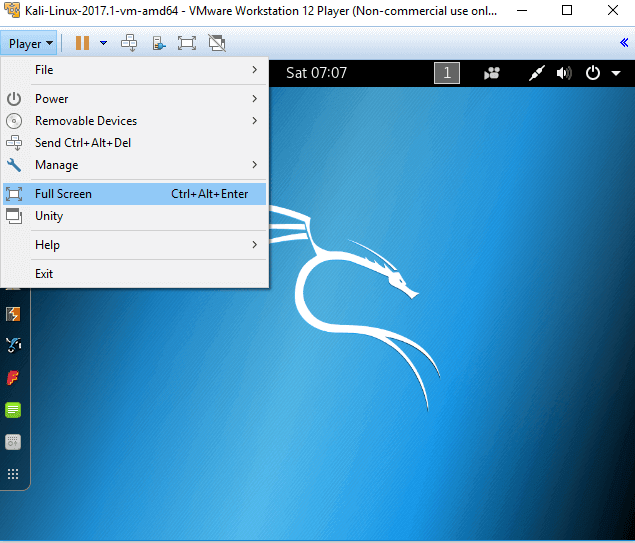Screen dimensions: 635x543
Task: Click the File submenu arrow
Action: (254, 70)
